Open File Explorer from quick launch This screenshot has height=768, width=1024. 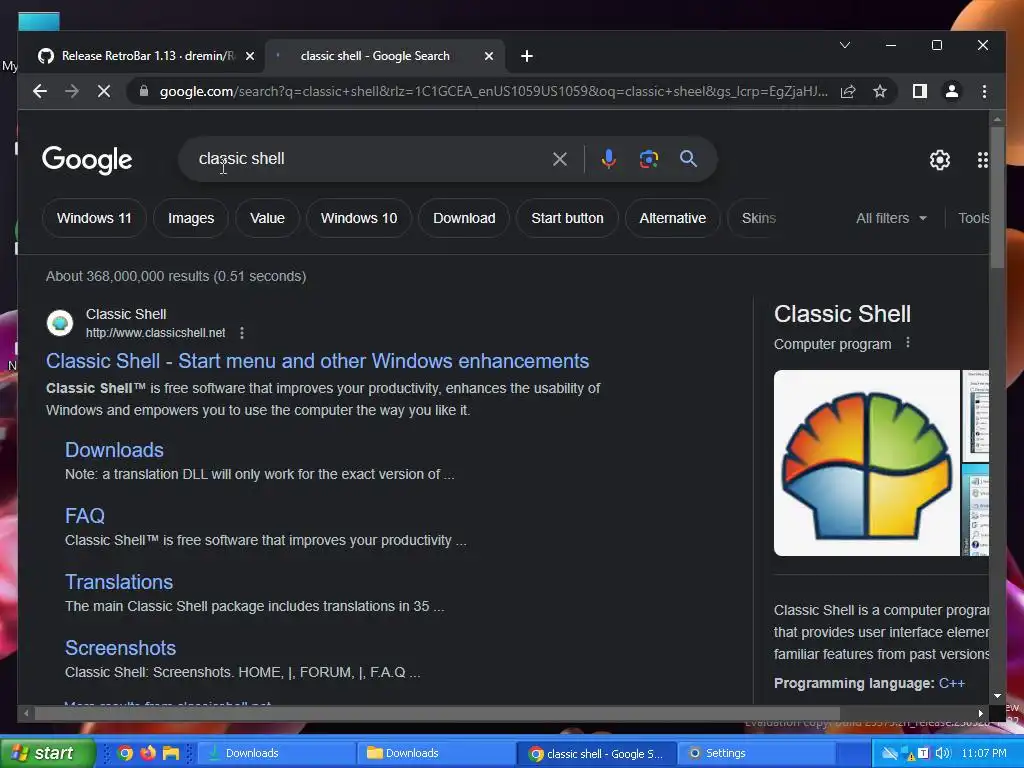coord(171,753)
